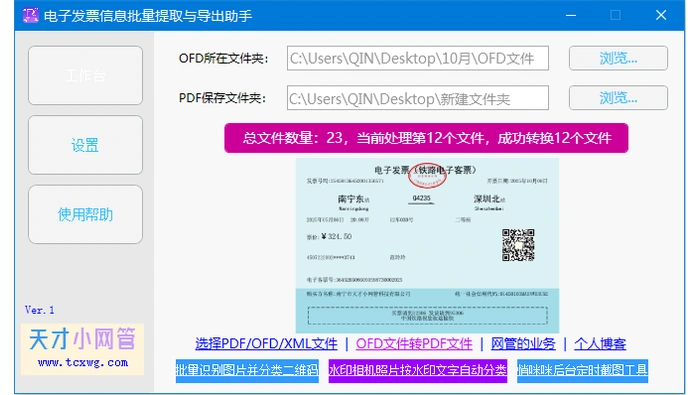Click the OFD所在文件夹 label

(223, 58)
